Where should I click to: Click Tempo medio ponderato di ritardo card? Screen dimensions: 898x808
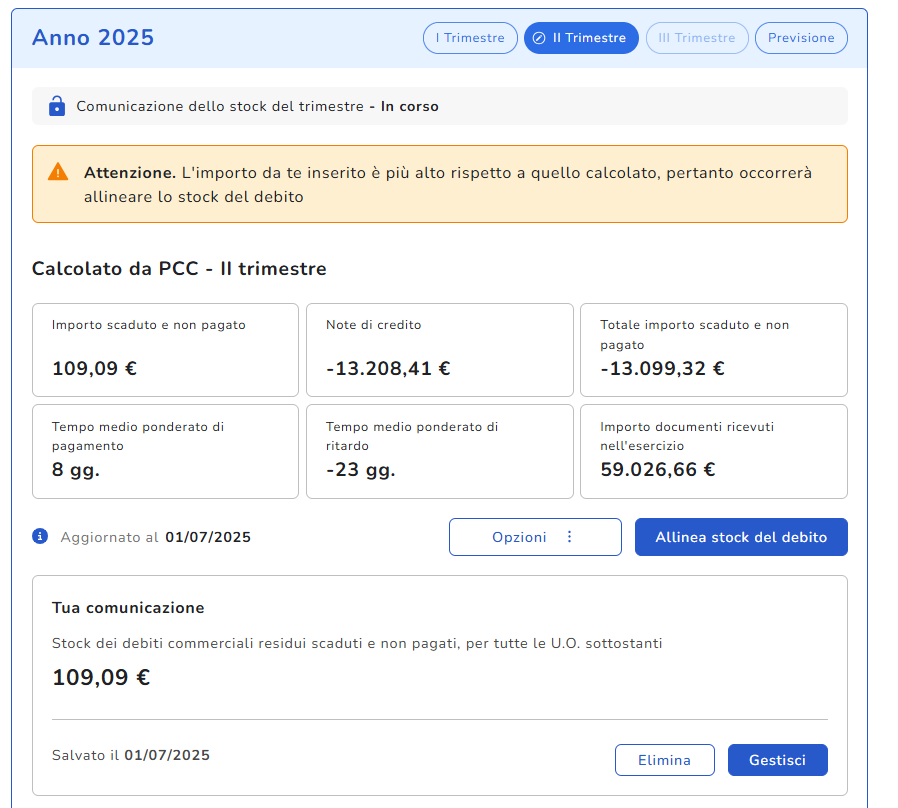click(439, 451)
